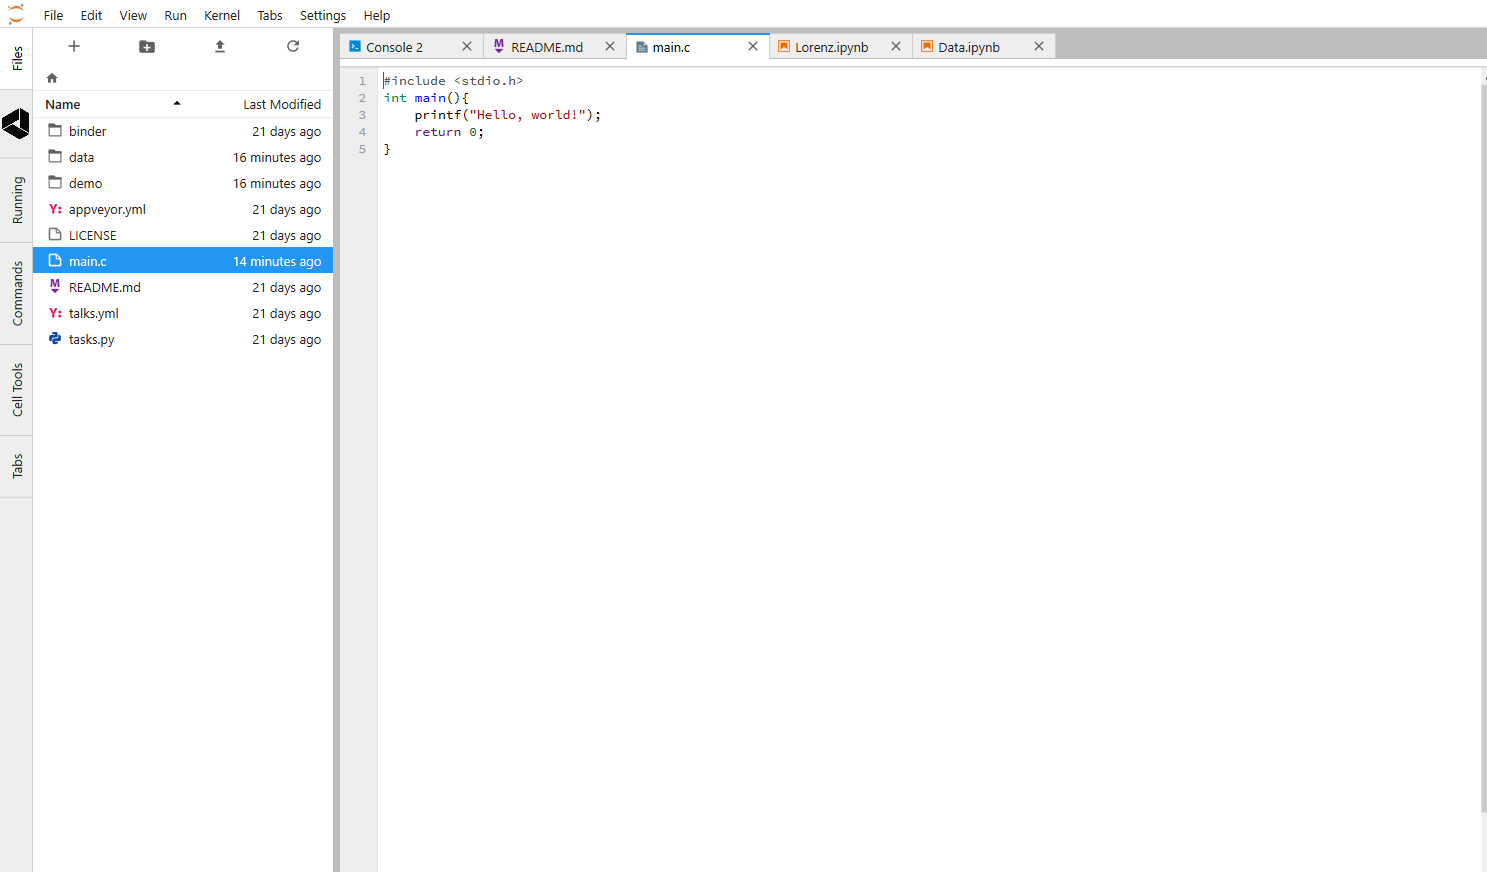Select the talks.yml file
Screen dimensions: 1487x872
click(x=184, y=313)
